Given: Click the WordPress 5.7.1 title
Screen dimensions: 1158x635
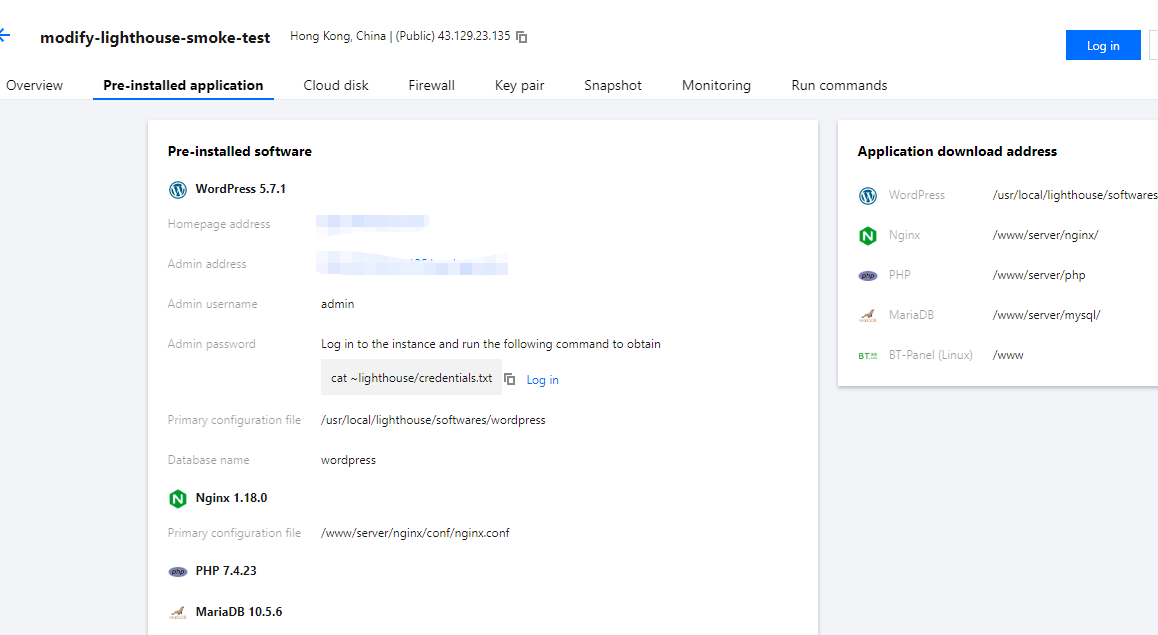Looking at the screenshot, I should tap(241, 189).
